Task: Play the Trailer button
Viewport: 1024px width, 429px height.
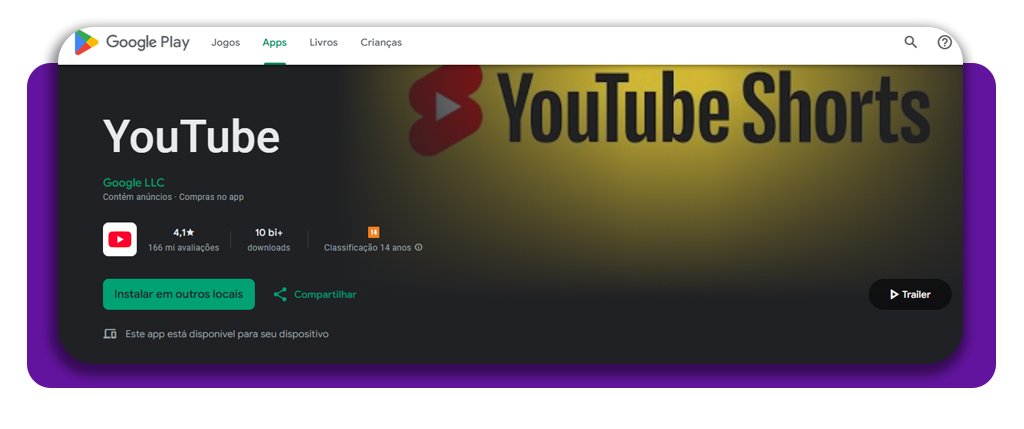Action: tap(909, 295)
